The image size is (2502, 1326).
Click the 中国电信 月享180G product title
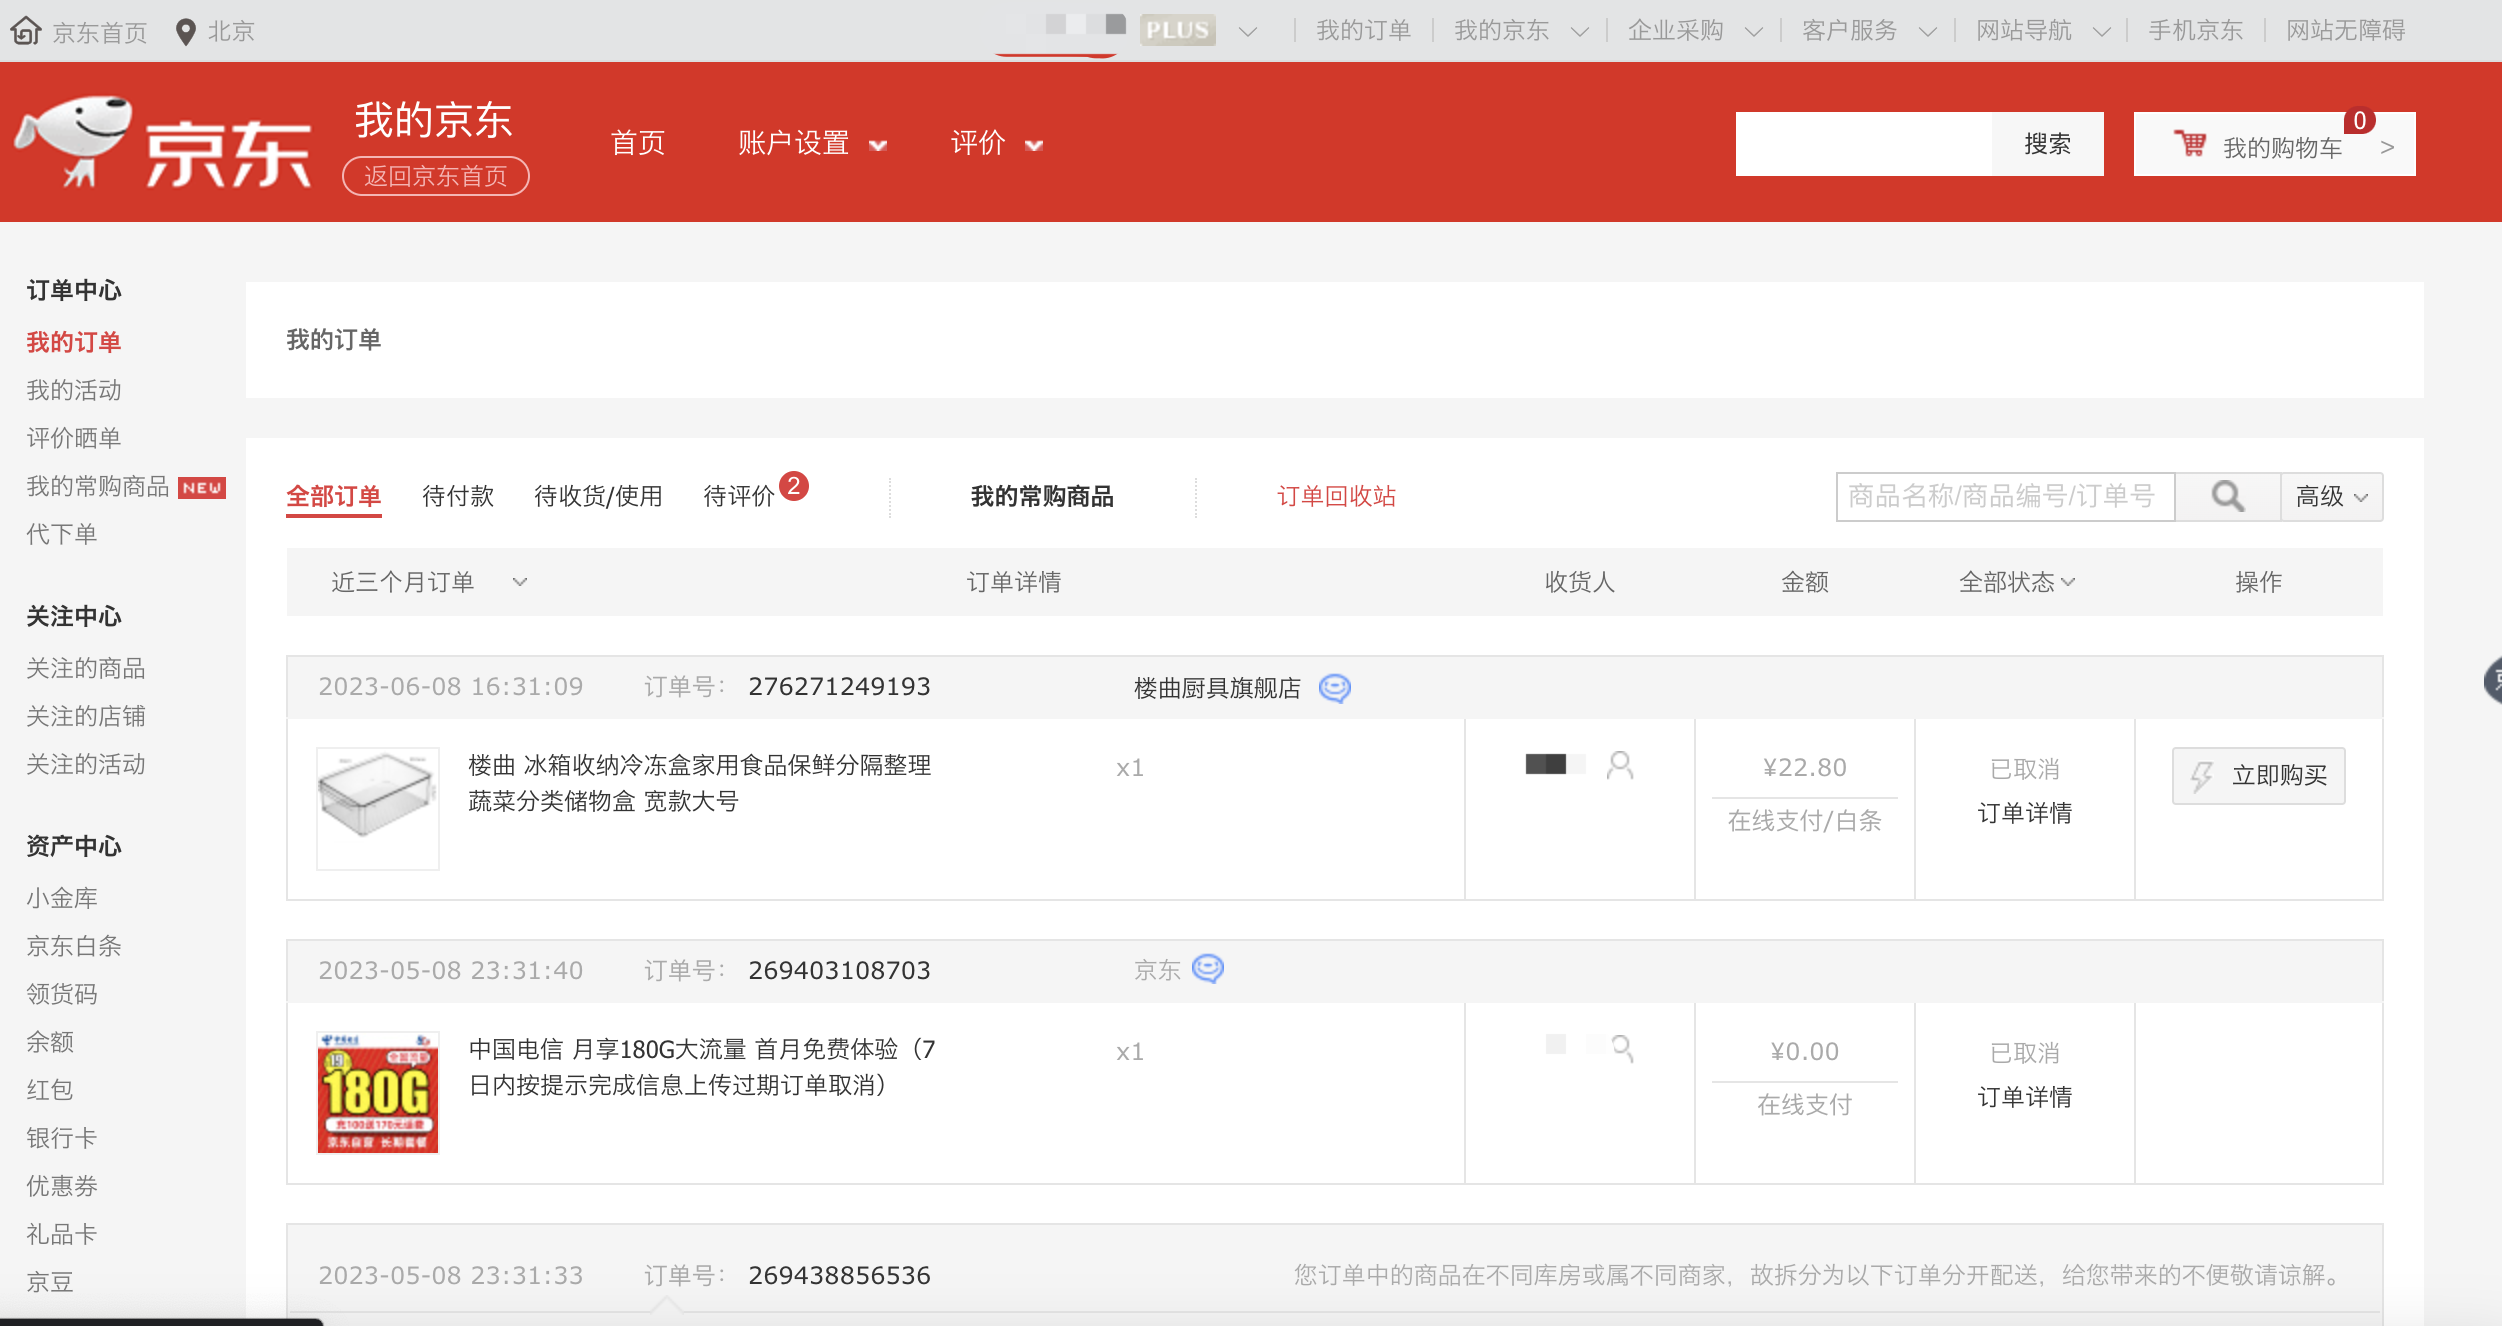pyautogui.click(x=702, y=1067)
